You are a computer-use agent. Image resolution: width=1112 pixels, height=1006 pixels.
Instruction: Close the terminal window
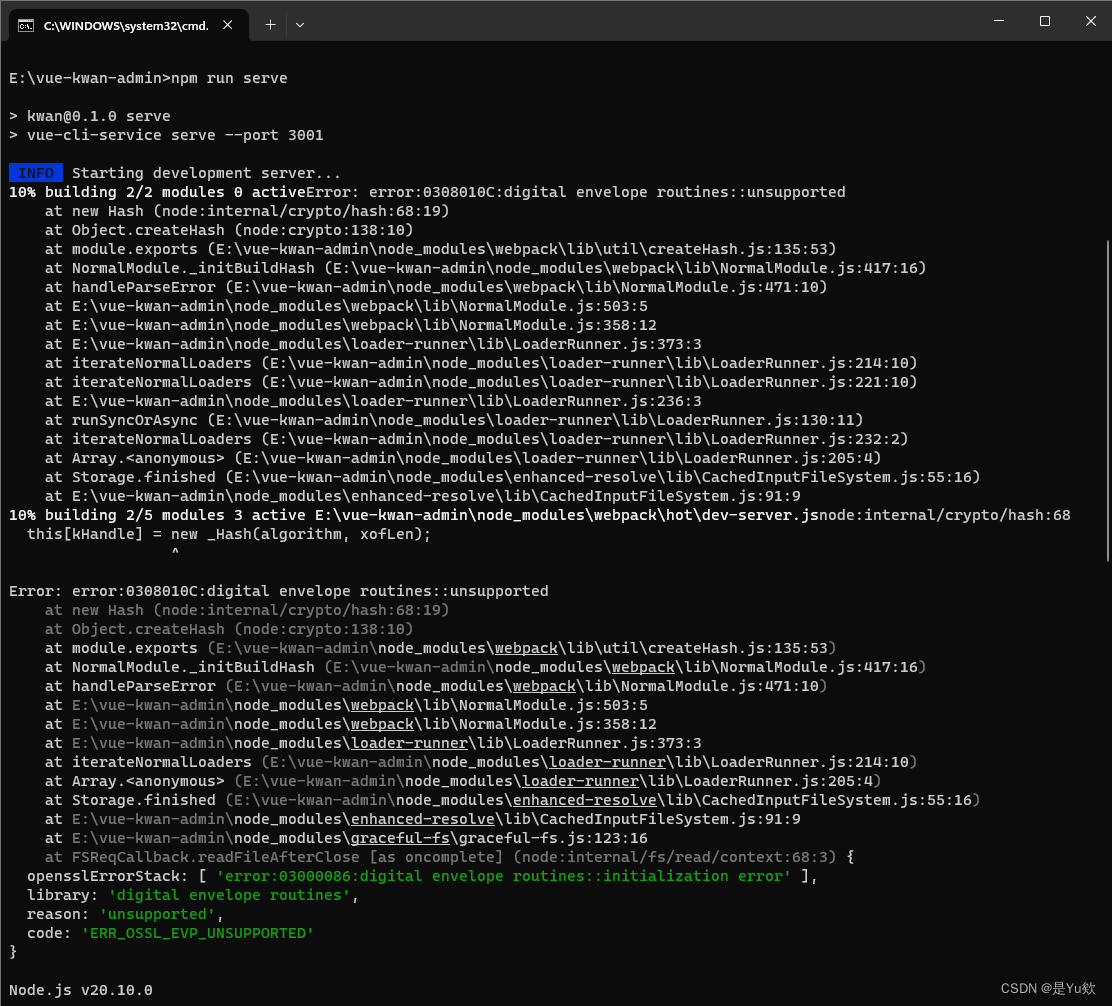click(x=1091, y=21)
